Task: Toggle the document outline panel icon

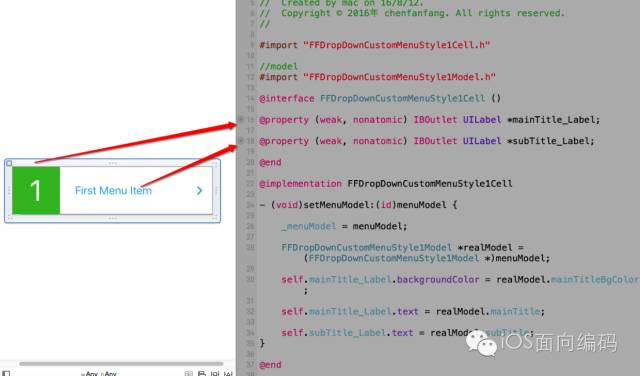Action: coord(6,373)
